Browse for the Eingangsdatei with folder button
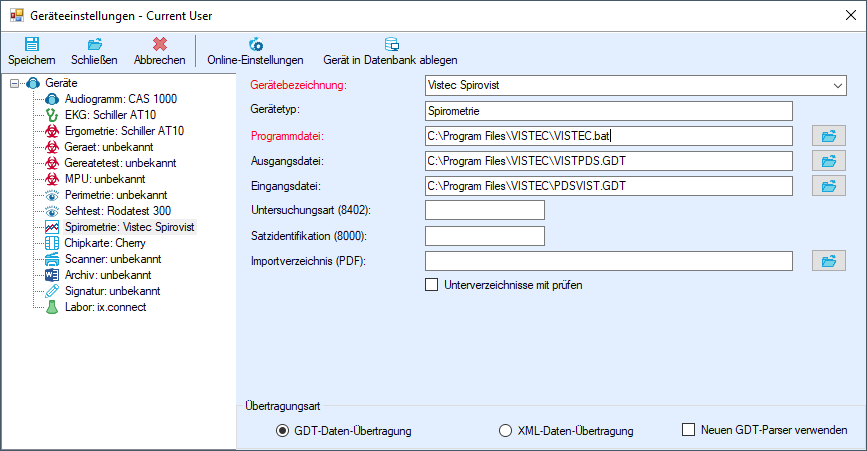Viewport: 867px width, 451px height. coord(828,186)
